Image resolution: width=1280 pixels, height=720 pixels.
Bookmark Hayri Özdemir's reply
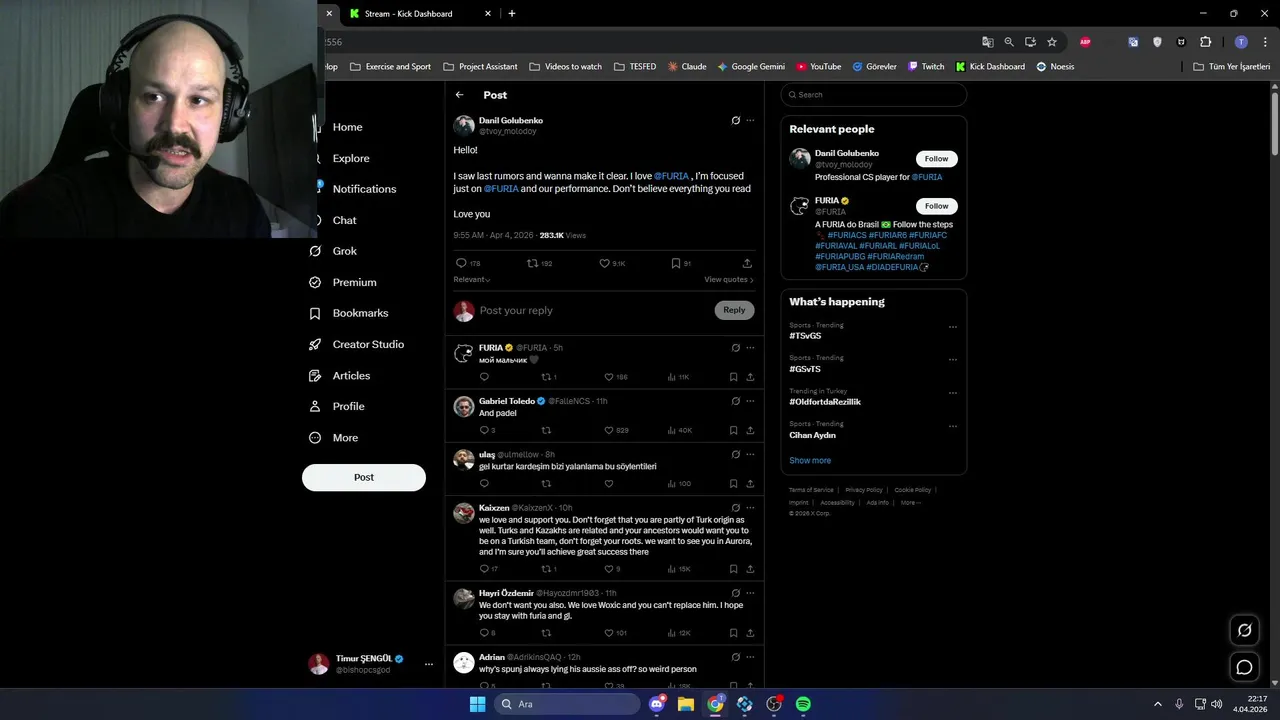[x=733, y=632]
